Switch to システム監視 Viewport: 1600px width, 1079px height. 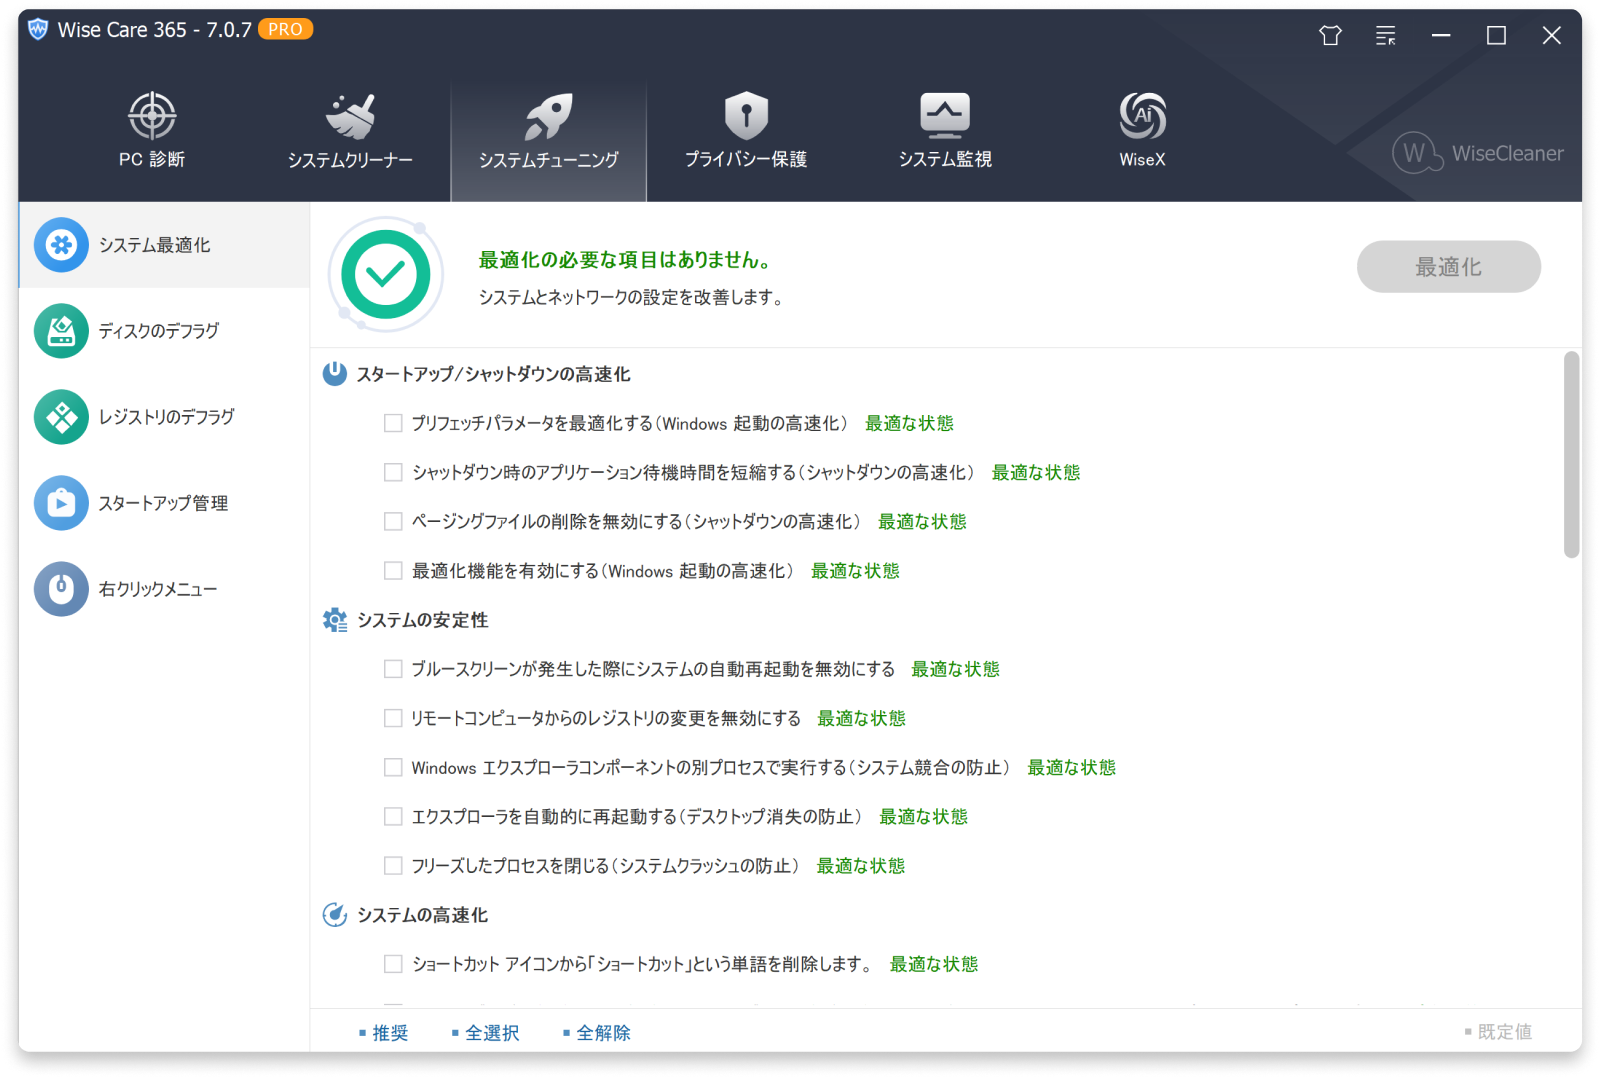pyautogui.click(x=944, y=128)
